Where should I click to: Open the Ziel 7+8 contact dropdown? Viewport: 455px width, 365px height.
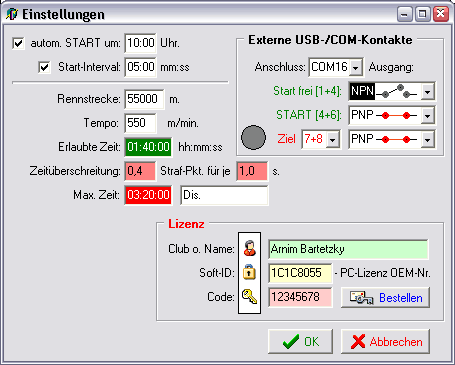332,139
